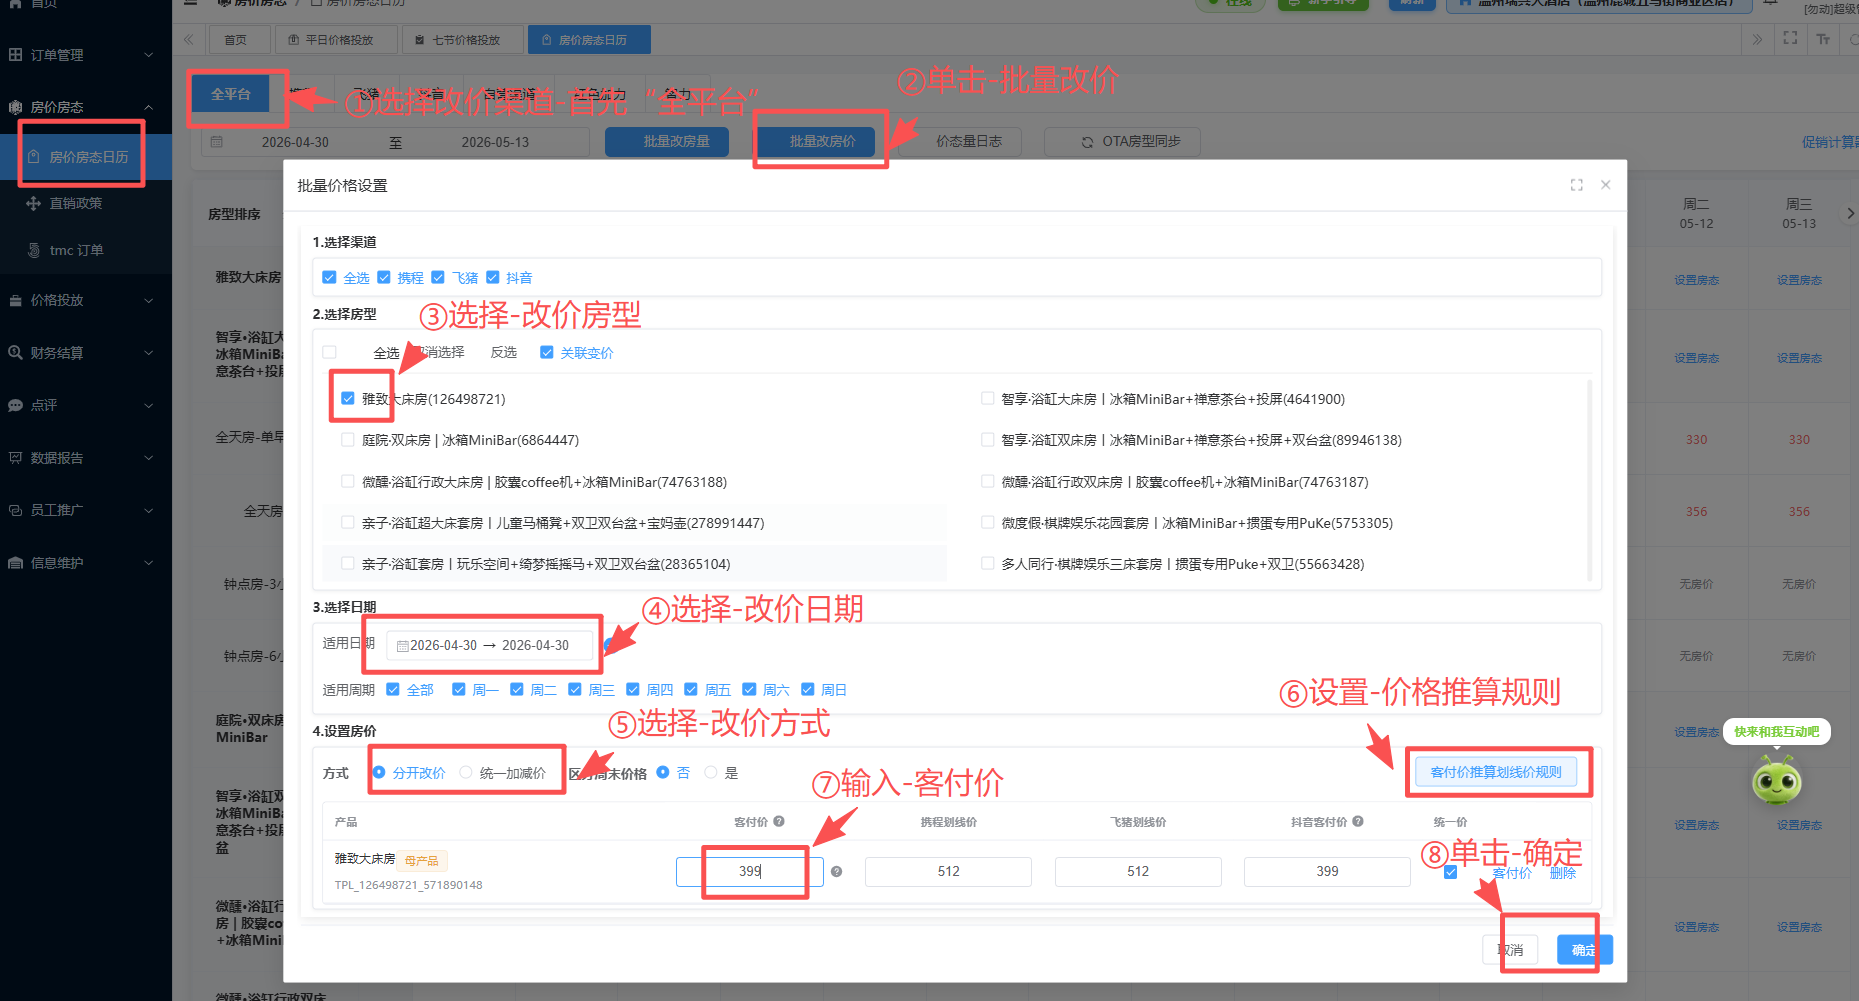The image size is (1859, 1001).
Task: Click the 客付价 input showing 399
Action: [750, 872]
